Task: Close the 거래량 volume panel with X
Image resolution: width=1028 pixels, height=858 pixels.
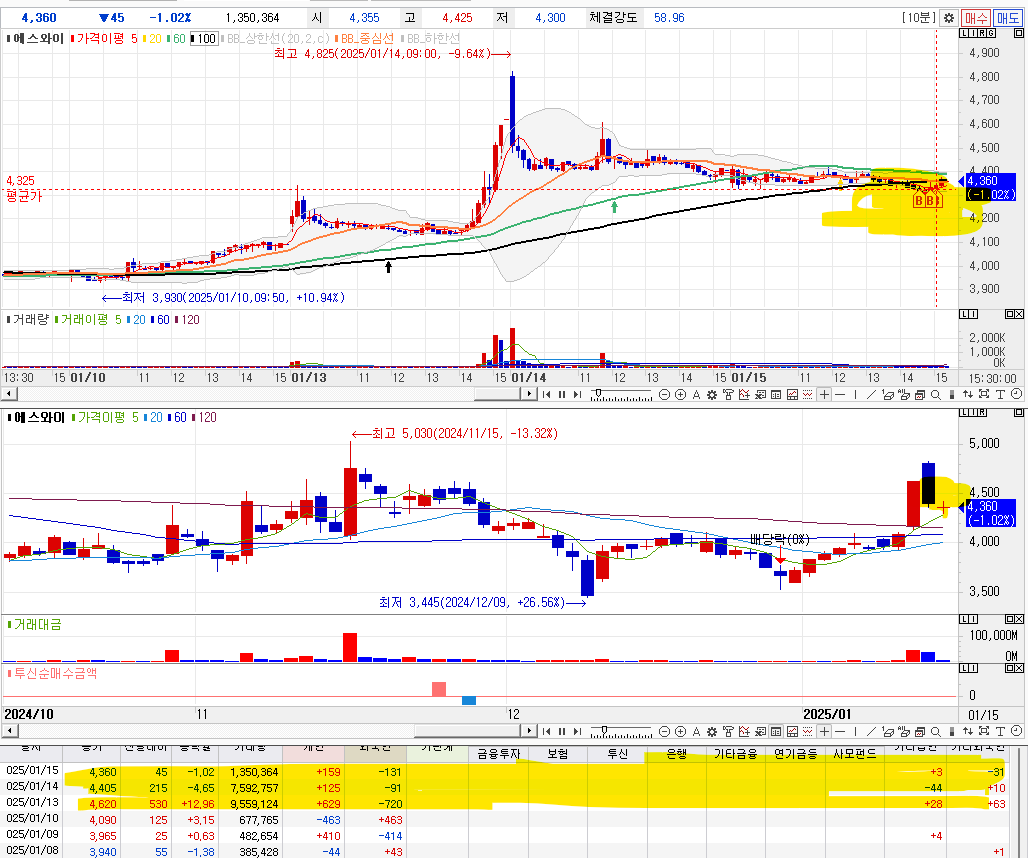Action: coord(1019,314)
